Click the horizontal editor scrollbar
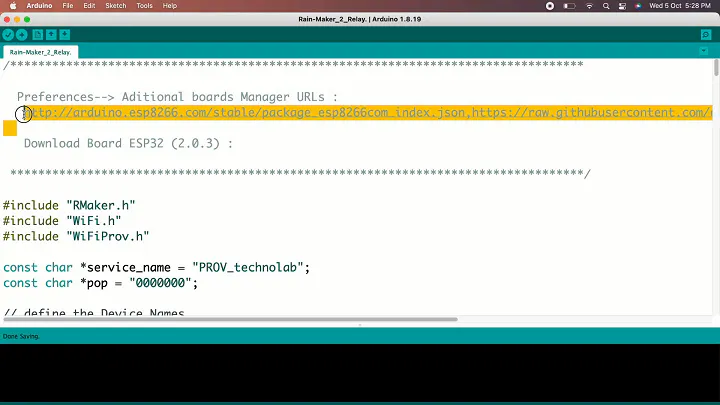Image resolution: width=720 pixels, height=405 pixels. tap(231, 319)
